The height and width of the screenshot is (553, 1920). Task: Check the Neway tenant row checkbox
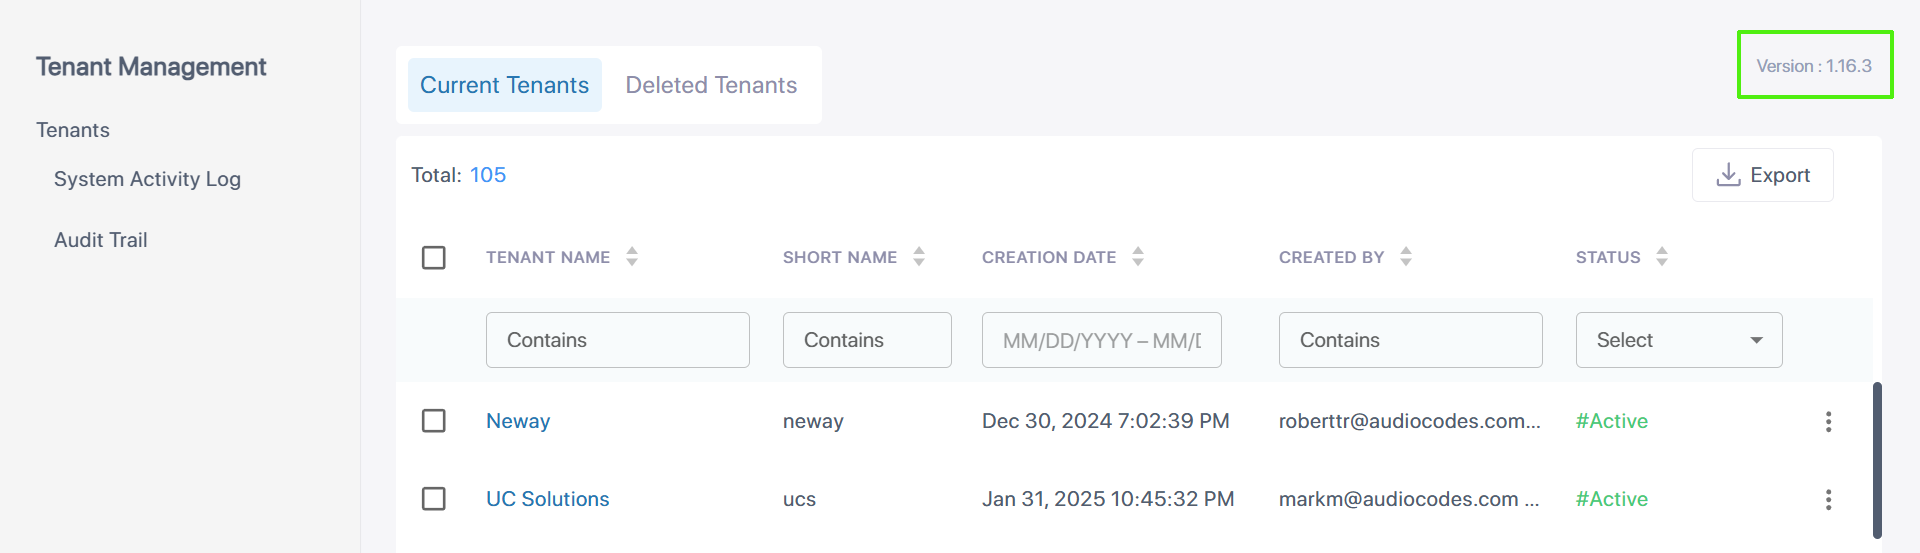434,421
